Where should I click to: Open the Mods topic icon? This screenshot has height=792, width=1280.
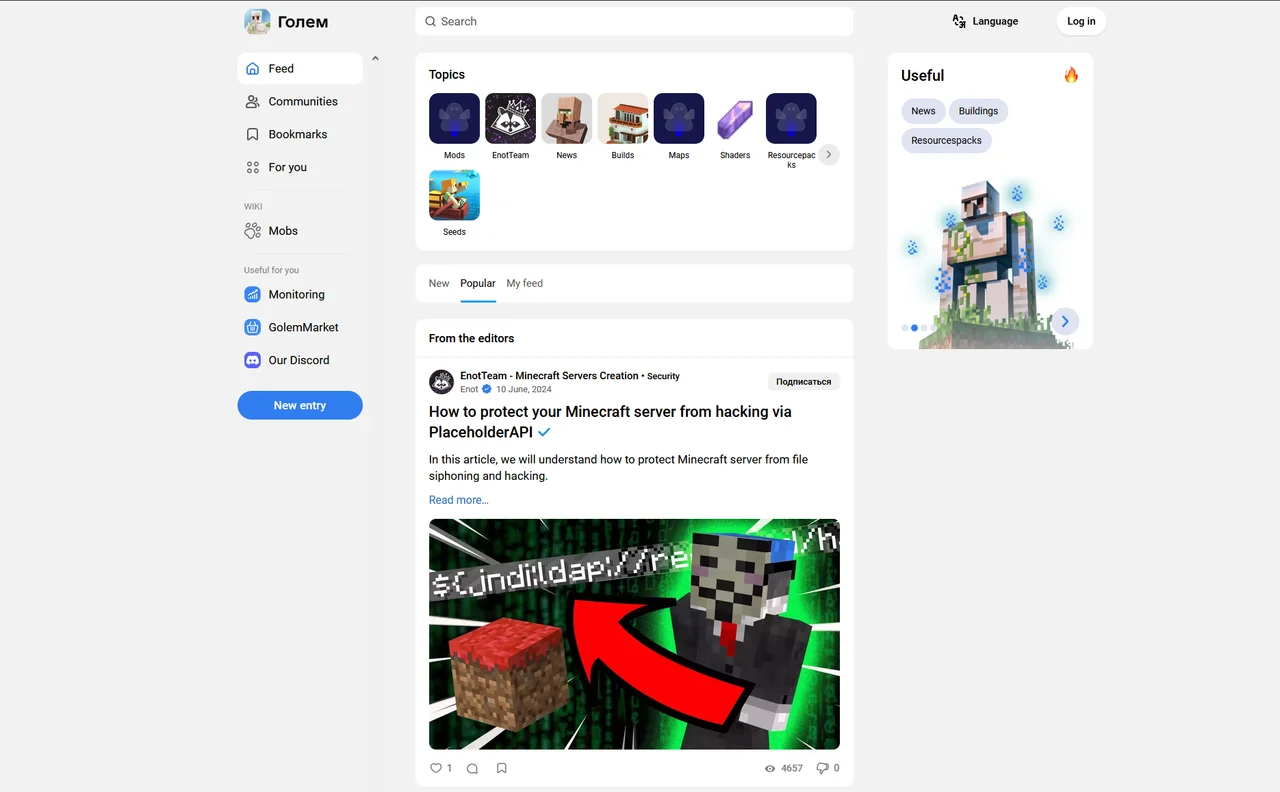click(x=454, y=119)
